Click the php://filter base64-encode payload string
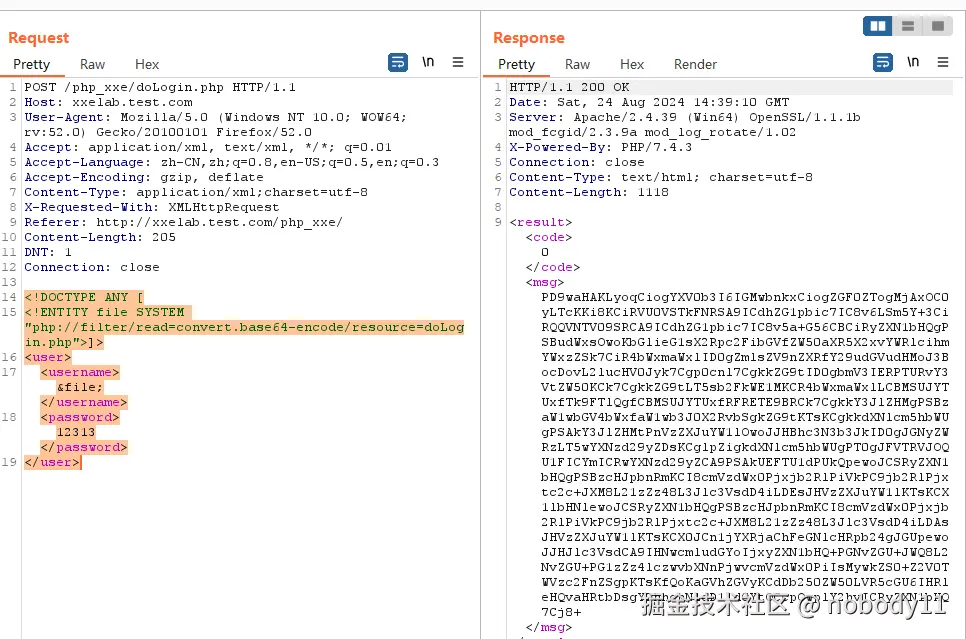 (244, 335)
